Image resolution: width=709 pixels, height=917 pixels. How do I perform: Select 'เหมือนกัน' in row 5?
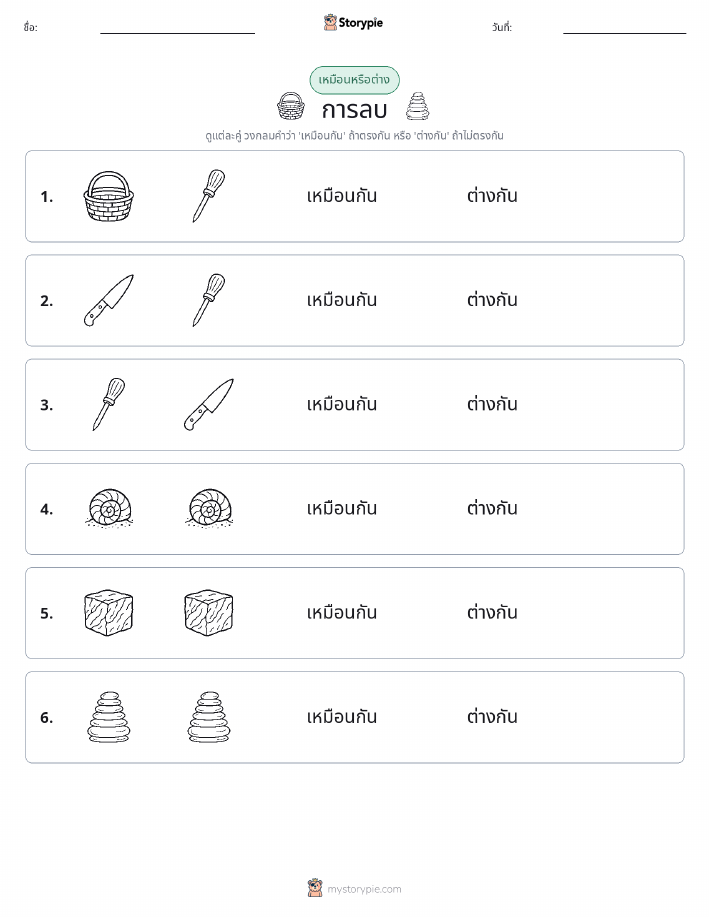coord(342,613)
